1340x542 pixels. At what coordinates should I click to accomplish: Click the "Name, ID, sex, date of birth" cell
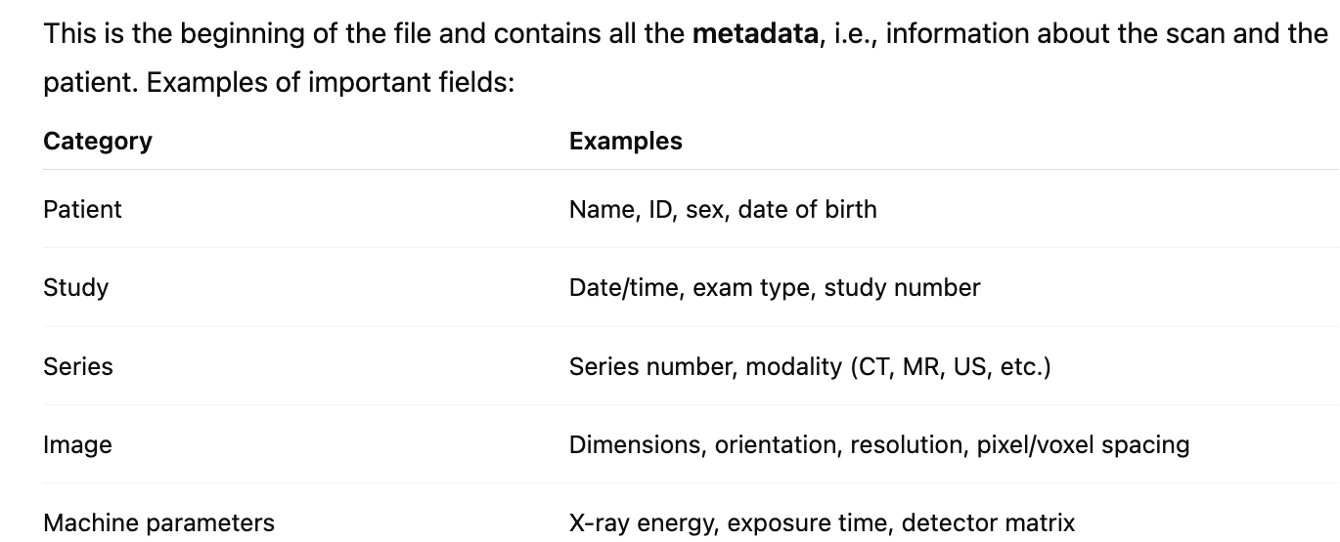(x=722, y=210)
